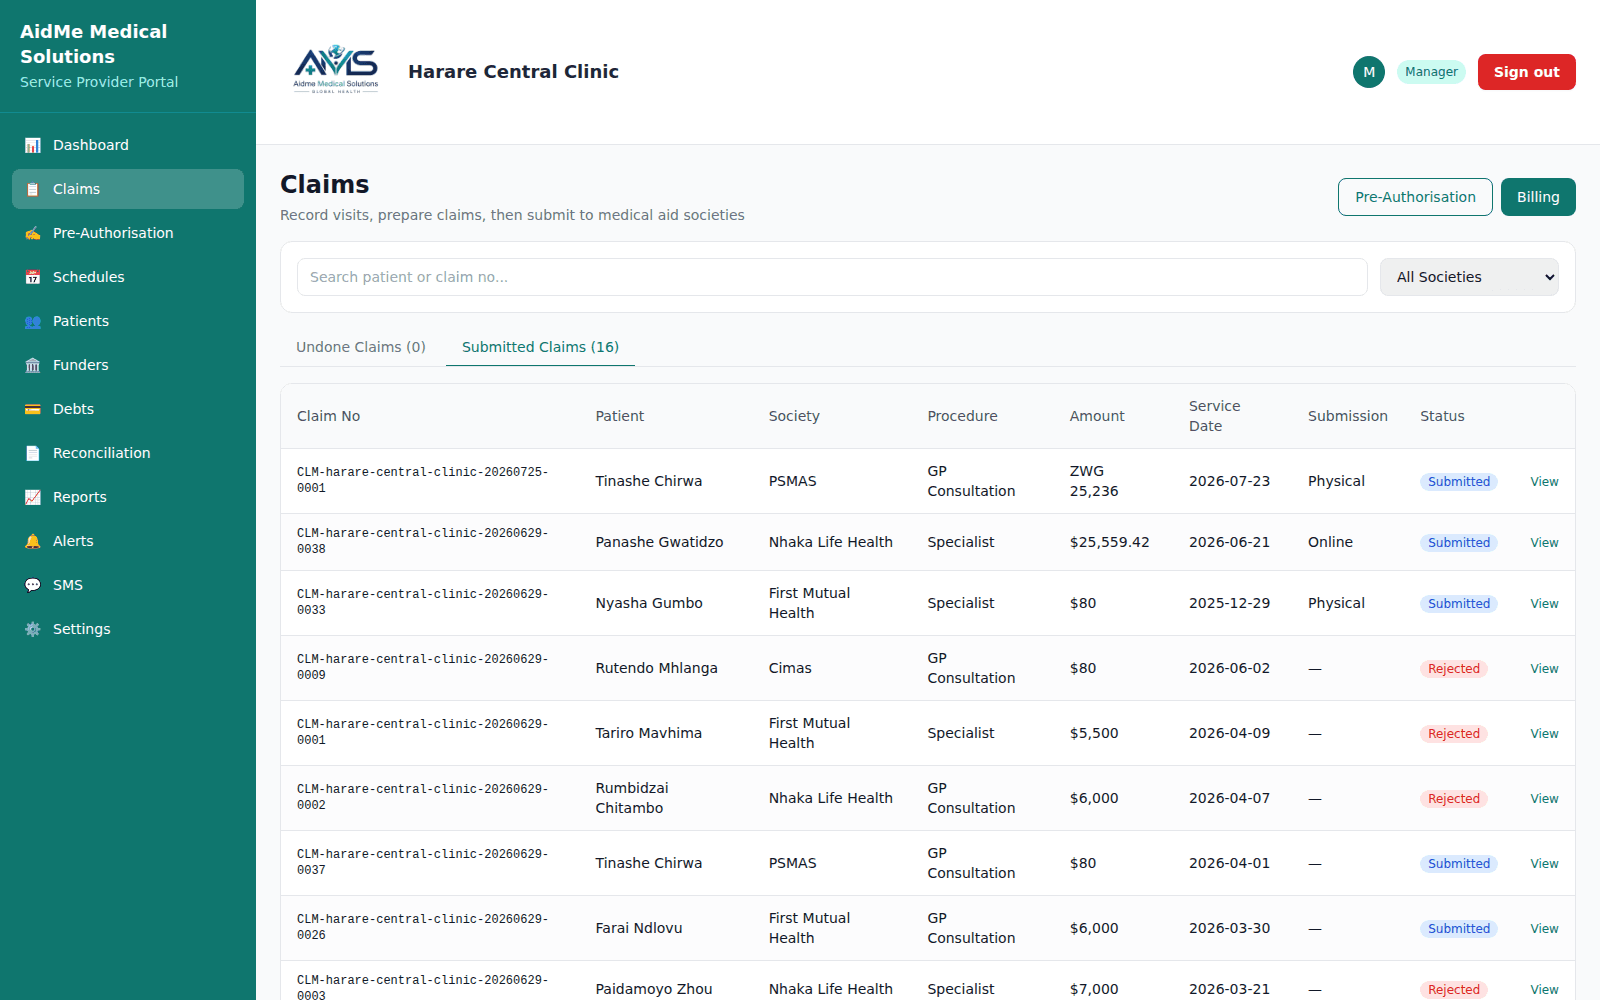Click the Service Date column header
Screen dimensions: 1600x1000
pyautogui.click(x=1214, y=416)
